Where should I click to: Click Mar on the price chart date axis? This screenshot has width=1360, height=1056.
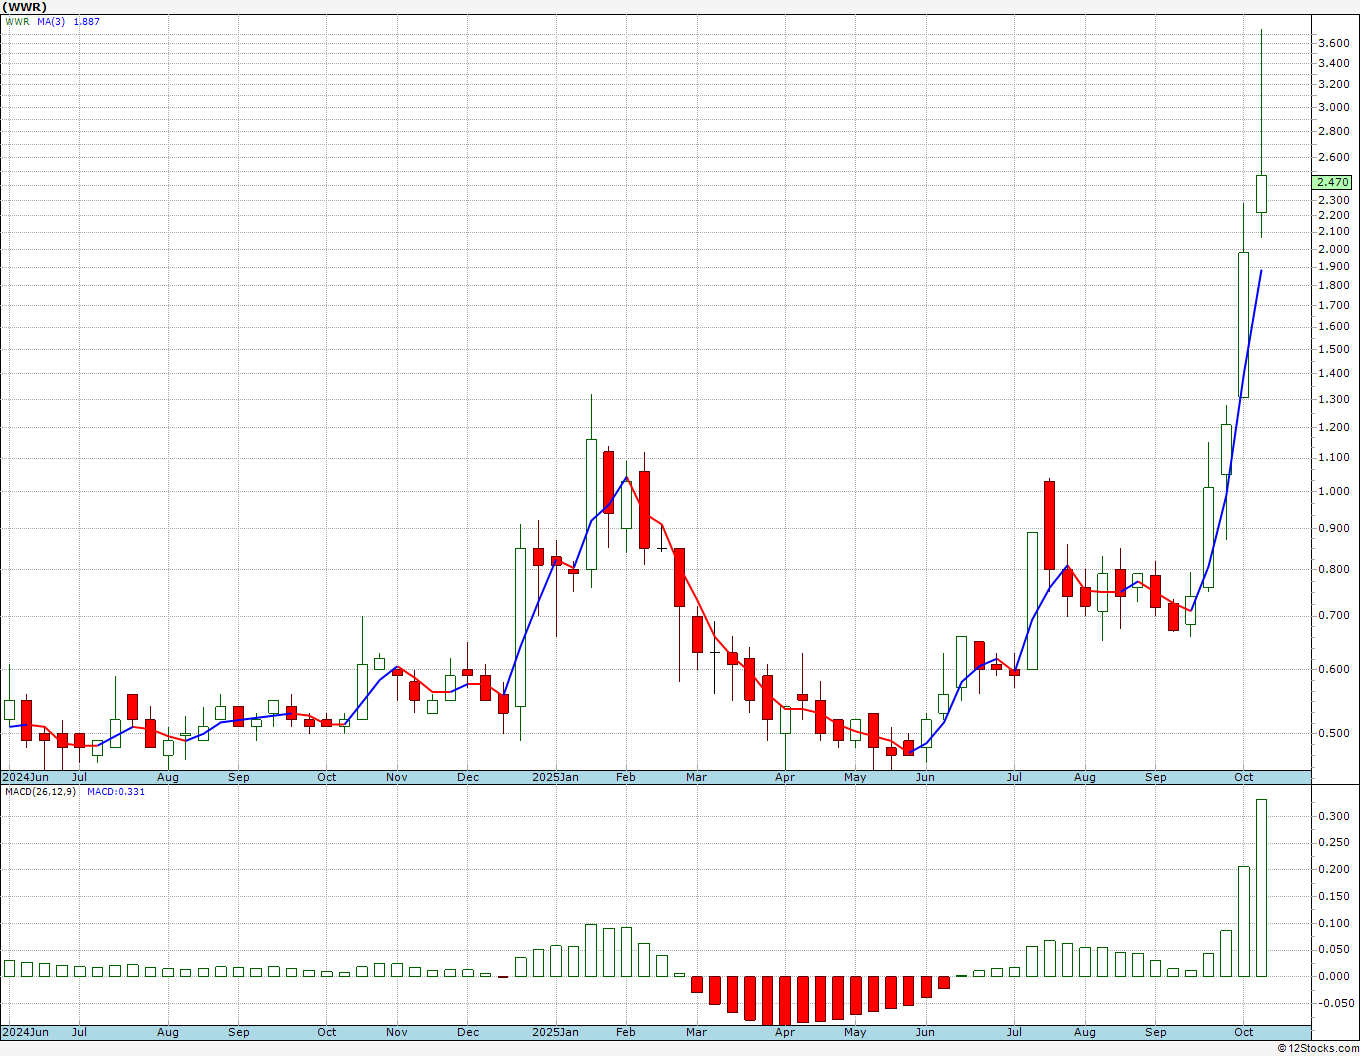point(696,777)
